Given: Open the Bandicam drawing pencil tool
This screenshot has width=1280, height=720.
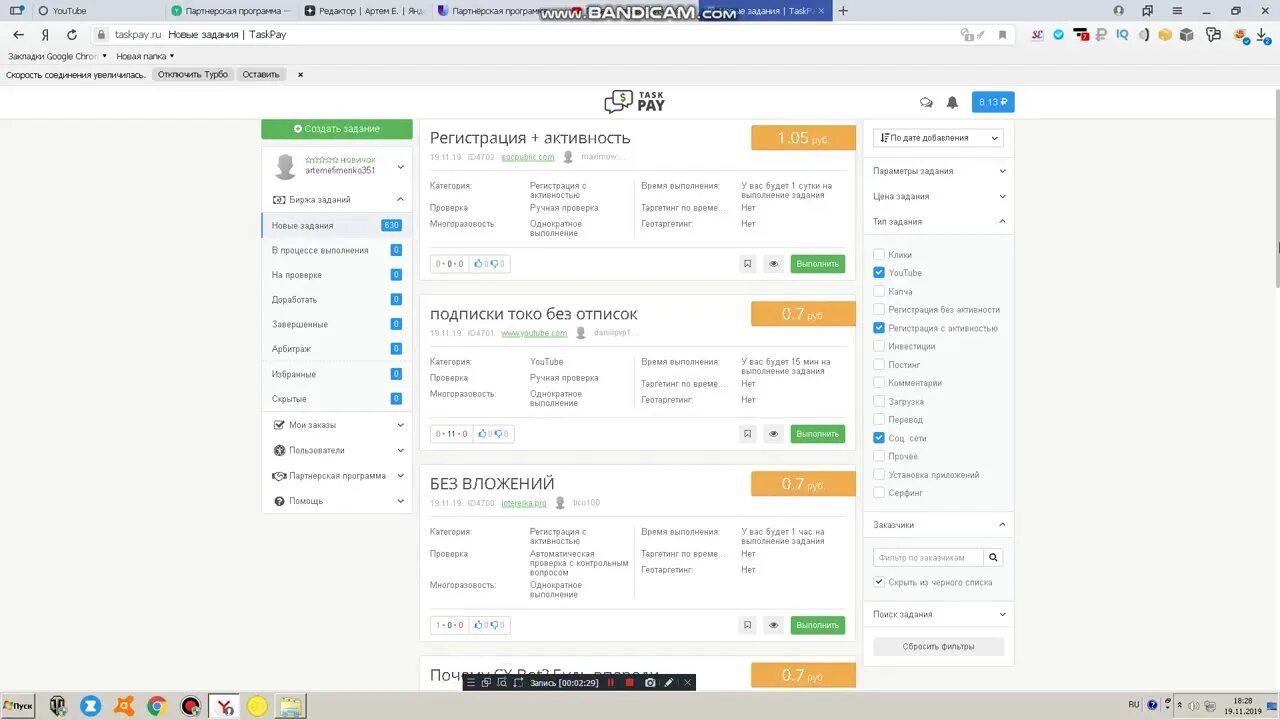Looking at the screenshot, I should pos(669,683).
